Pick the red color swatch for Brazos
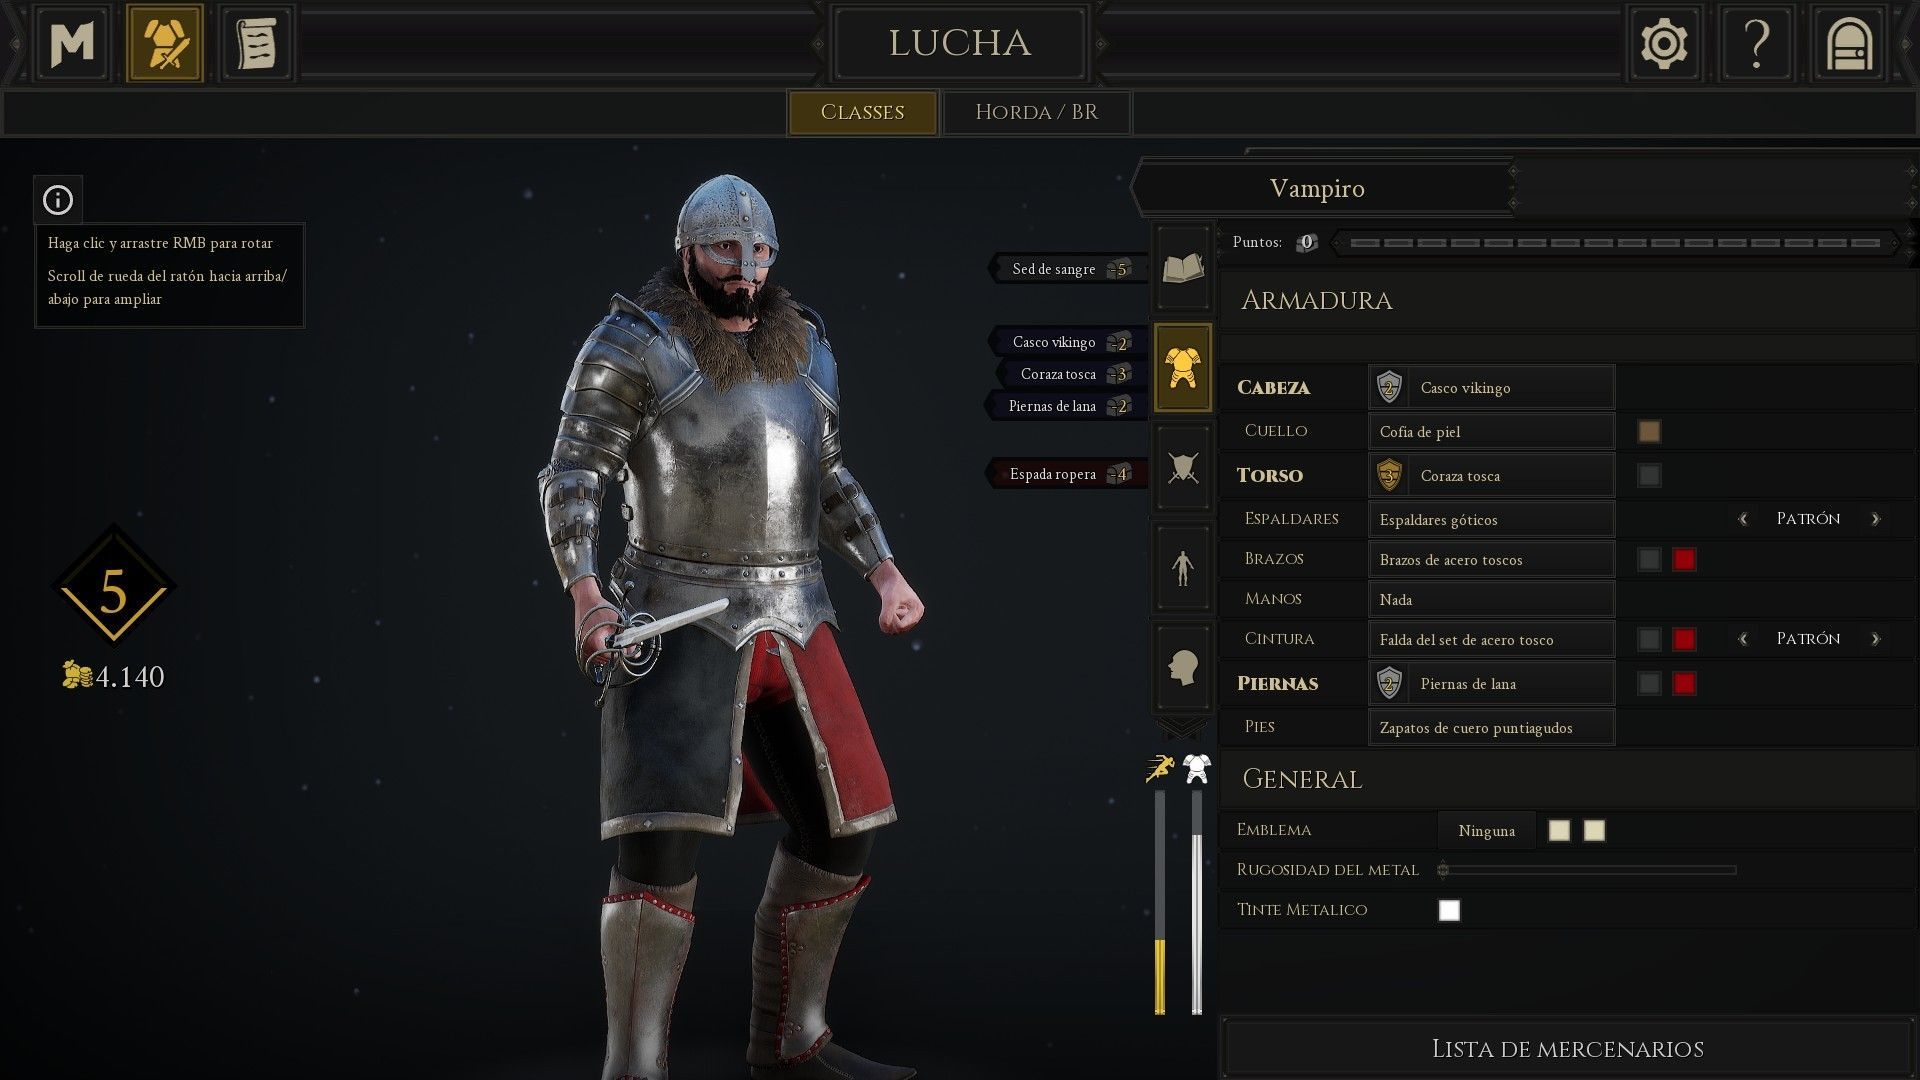Viewport: 1920px width, 1080px height. (x=1684, y=559)
